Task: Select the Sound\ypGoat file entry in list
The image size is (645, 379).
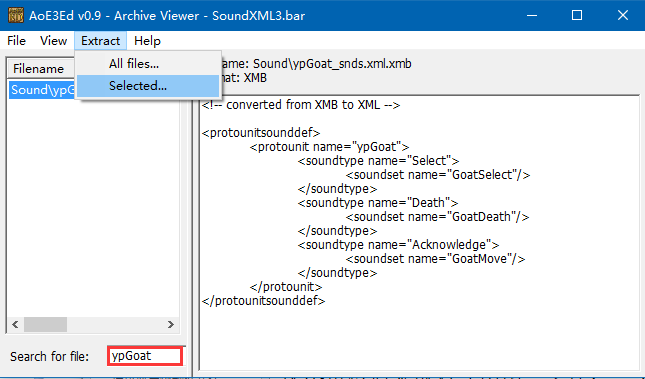Action: [x=42, y=90]
